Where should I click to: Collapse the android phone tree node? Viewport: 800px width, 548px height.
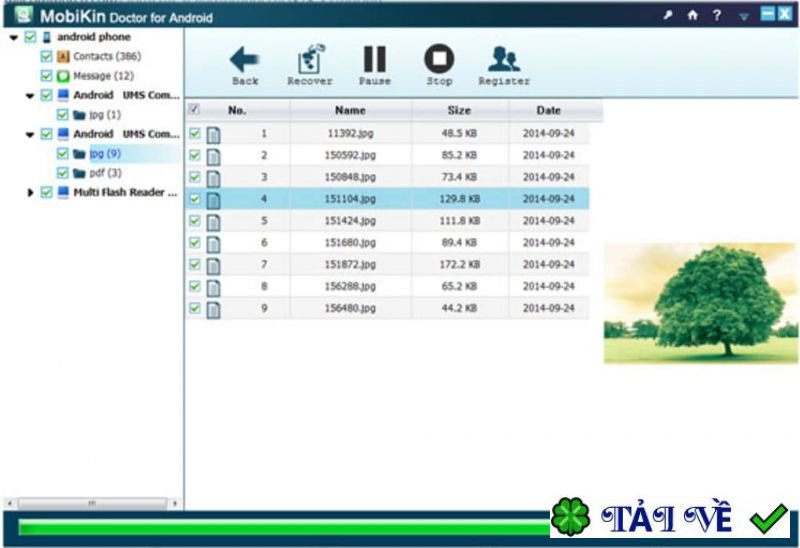coord(14,37)
